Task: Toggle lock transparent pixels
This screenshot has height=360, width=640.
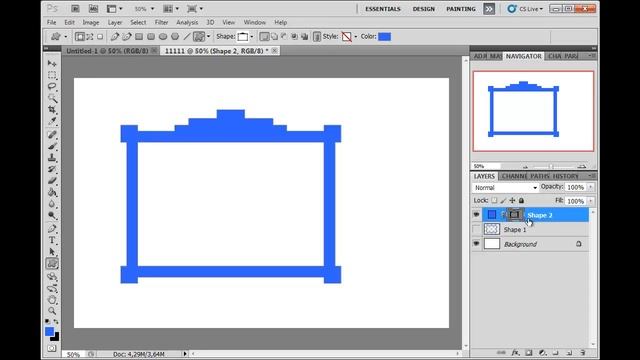Action: coord(494,200)
